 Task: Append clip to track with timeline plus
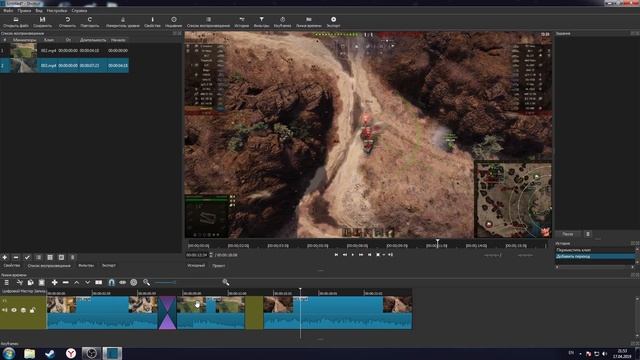54,282
